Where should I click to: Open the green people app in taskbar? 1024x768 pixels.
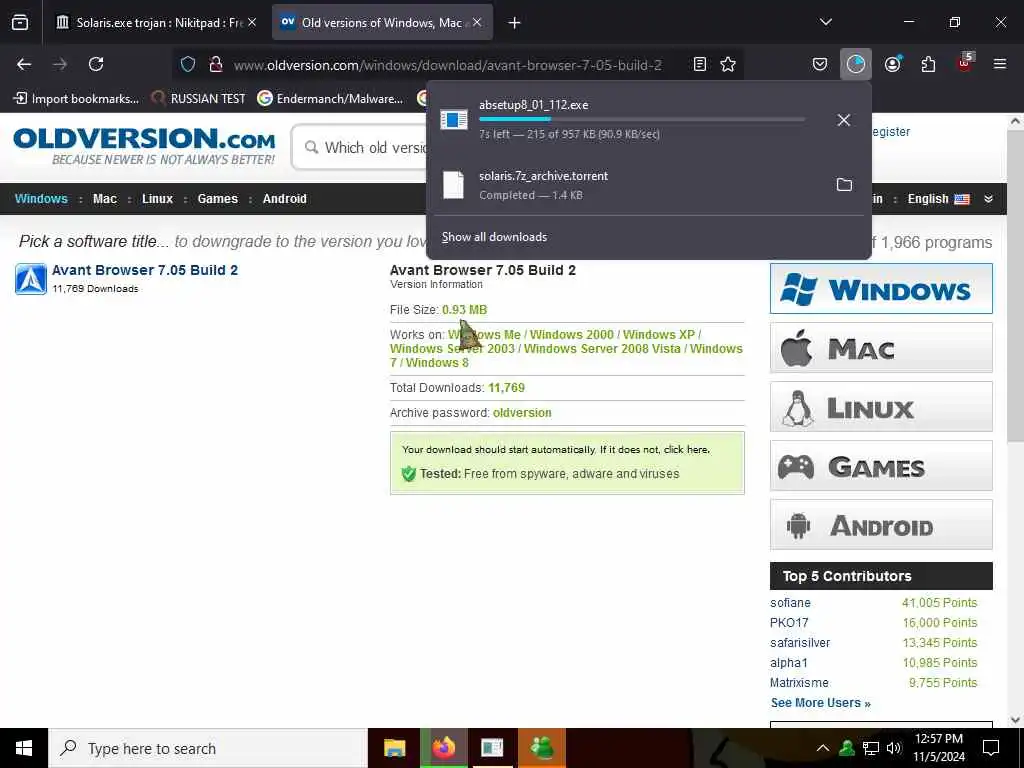(541, 748)
